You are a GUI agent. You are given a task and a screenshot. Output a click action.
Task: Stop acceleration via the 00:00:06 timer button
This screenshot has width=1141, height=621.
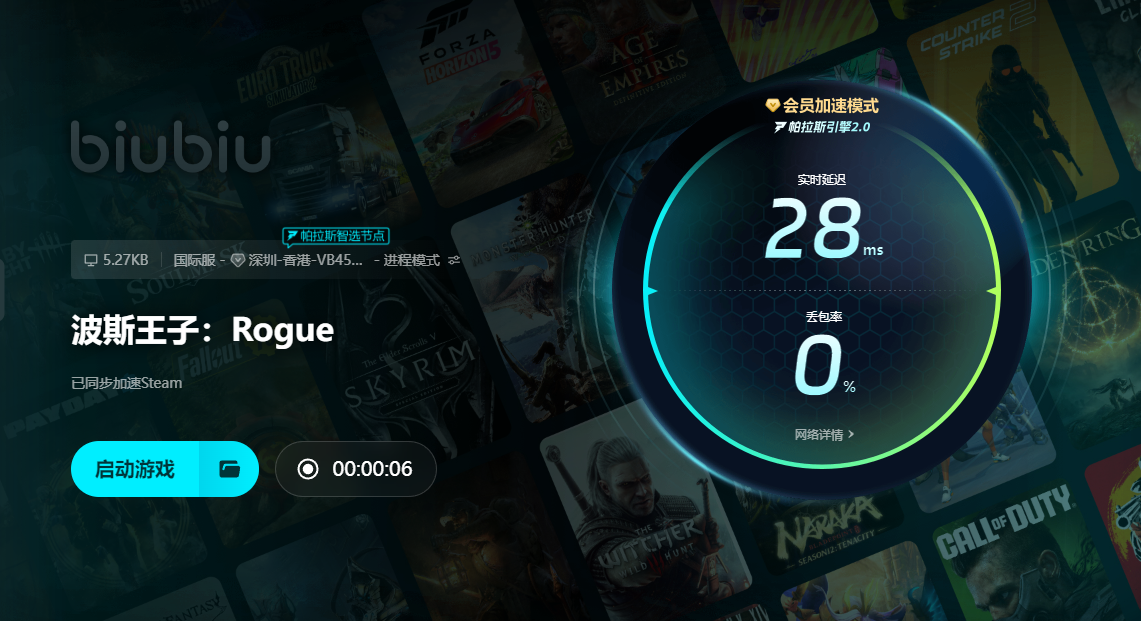tap(356, 469)
